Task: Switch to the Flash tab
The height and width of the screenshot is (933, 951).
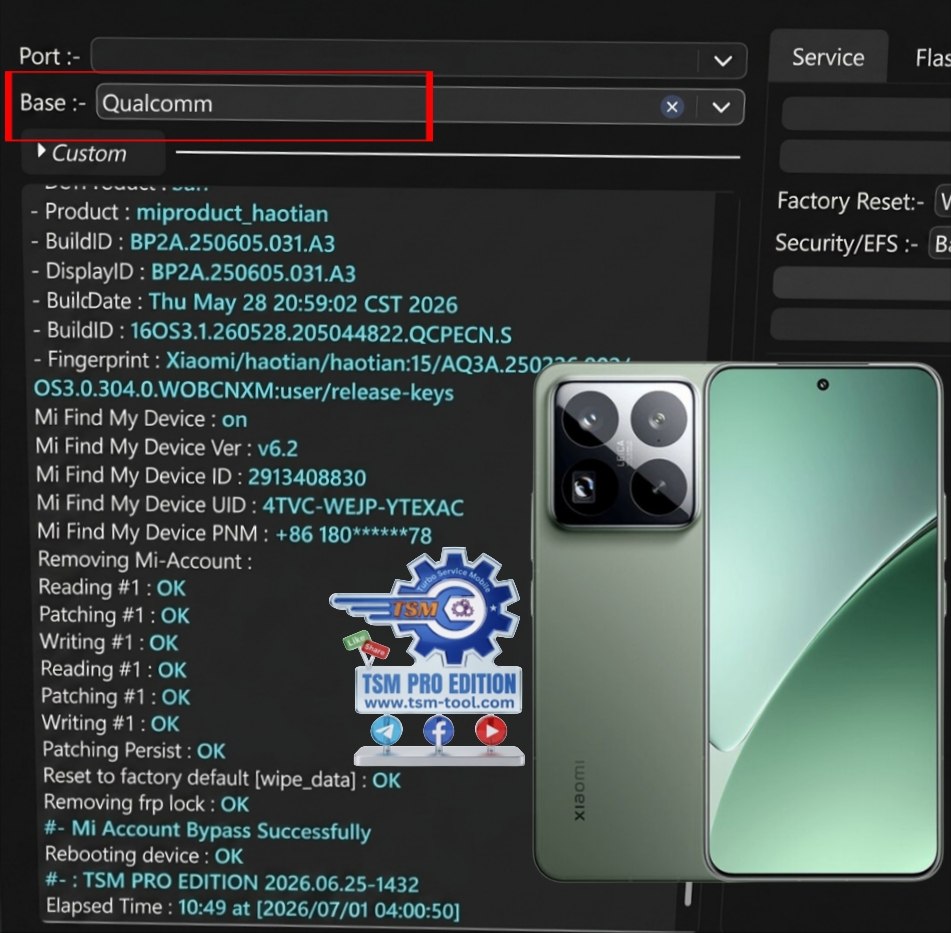Action: (932, 58)
